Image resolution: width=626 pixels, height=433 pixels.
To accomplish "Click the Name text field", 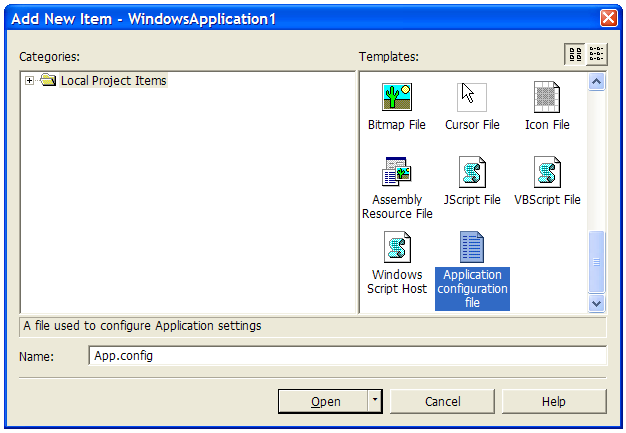I will [346, 356].
